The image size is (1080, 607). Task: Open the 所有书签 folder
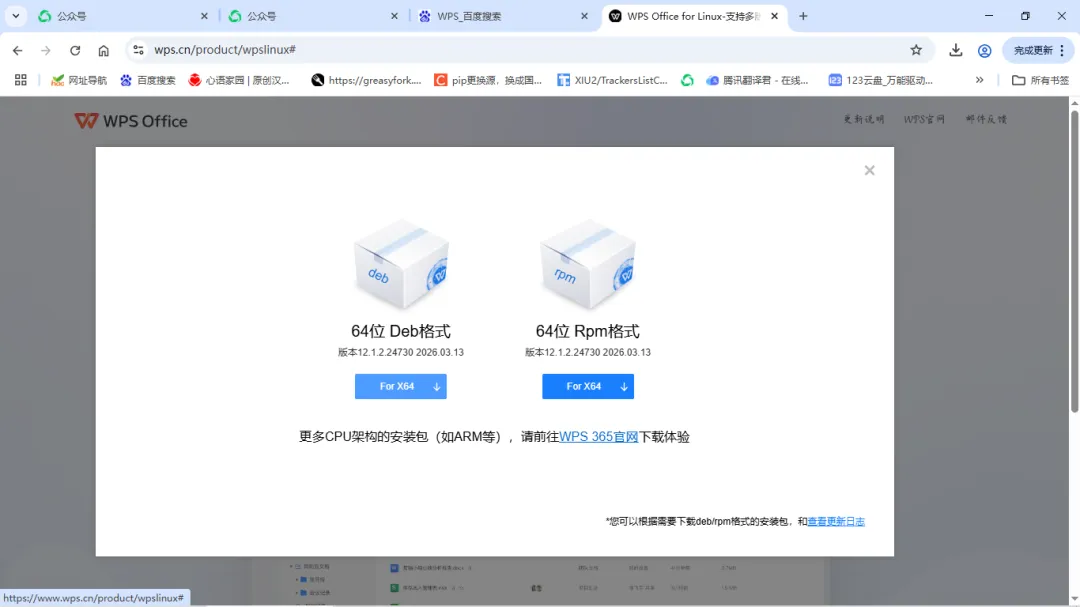pyautogui.click(x=1040, y=80)
